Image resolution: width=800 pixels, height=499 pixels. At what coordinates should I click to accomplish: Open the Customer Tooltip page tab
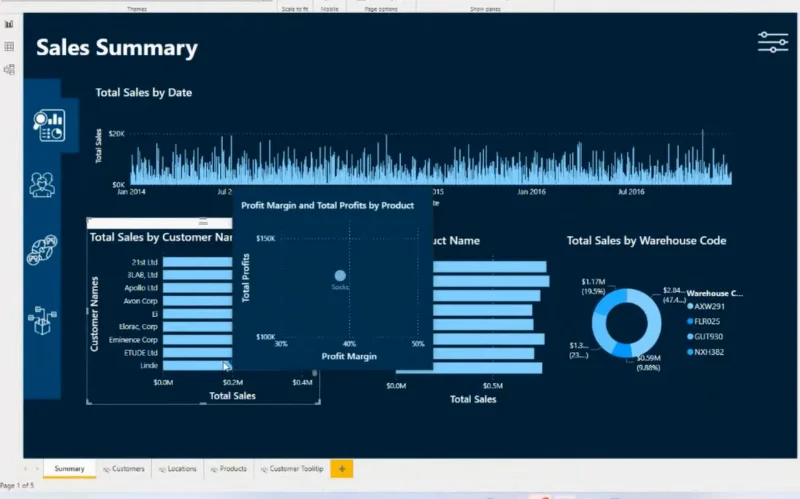(292, 469)
